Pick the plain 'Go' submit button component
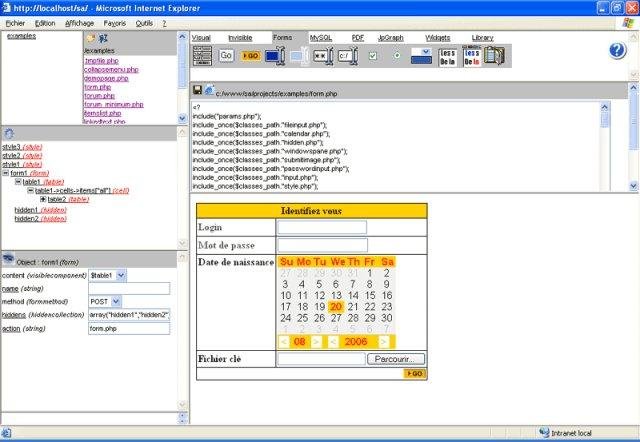 coord(226,56)
